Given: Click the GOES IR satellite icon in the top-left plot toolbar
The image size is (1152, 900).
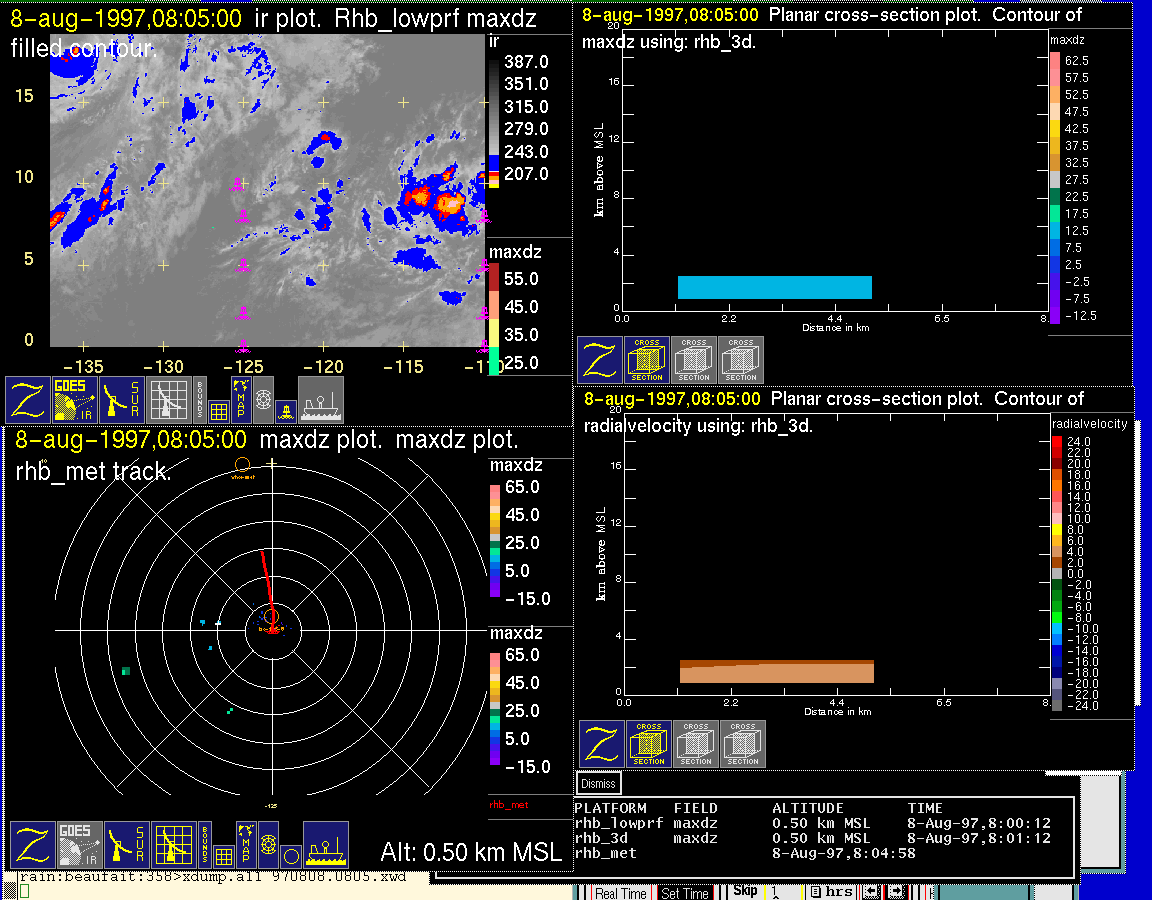Looking at the screenshot, I should [x=76, y=399].
